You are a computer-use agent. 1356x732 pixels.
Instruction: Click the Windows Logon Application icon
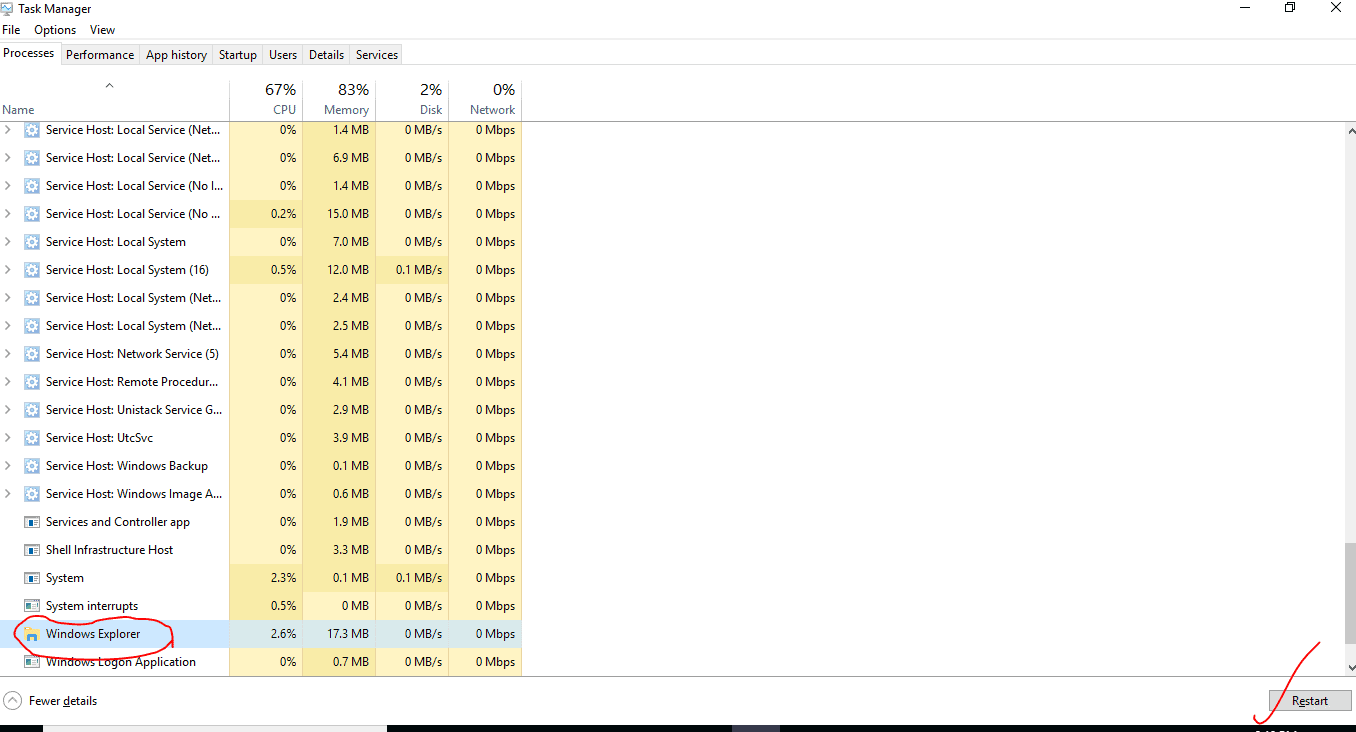point(31,662)
